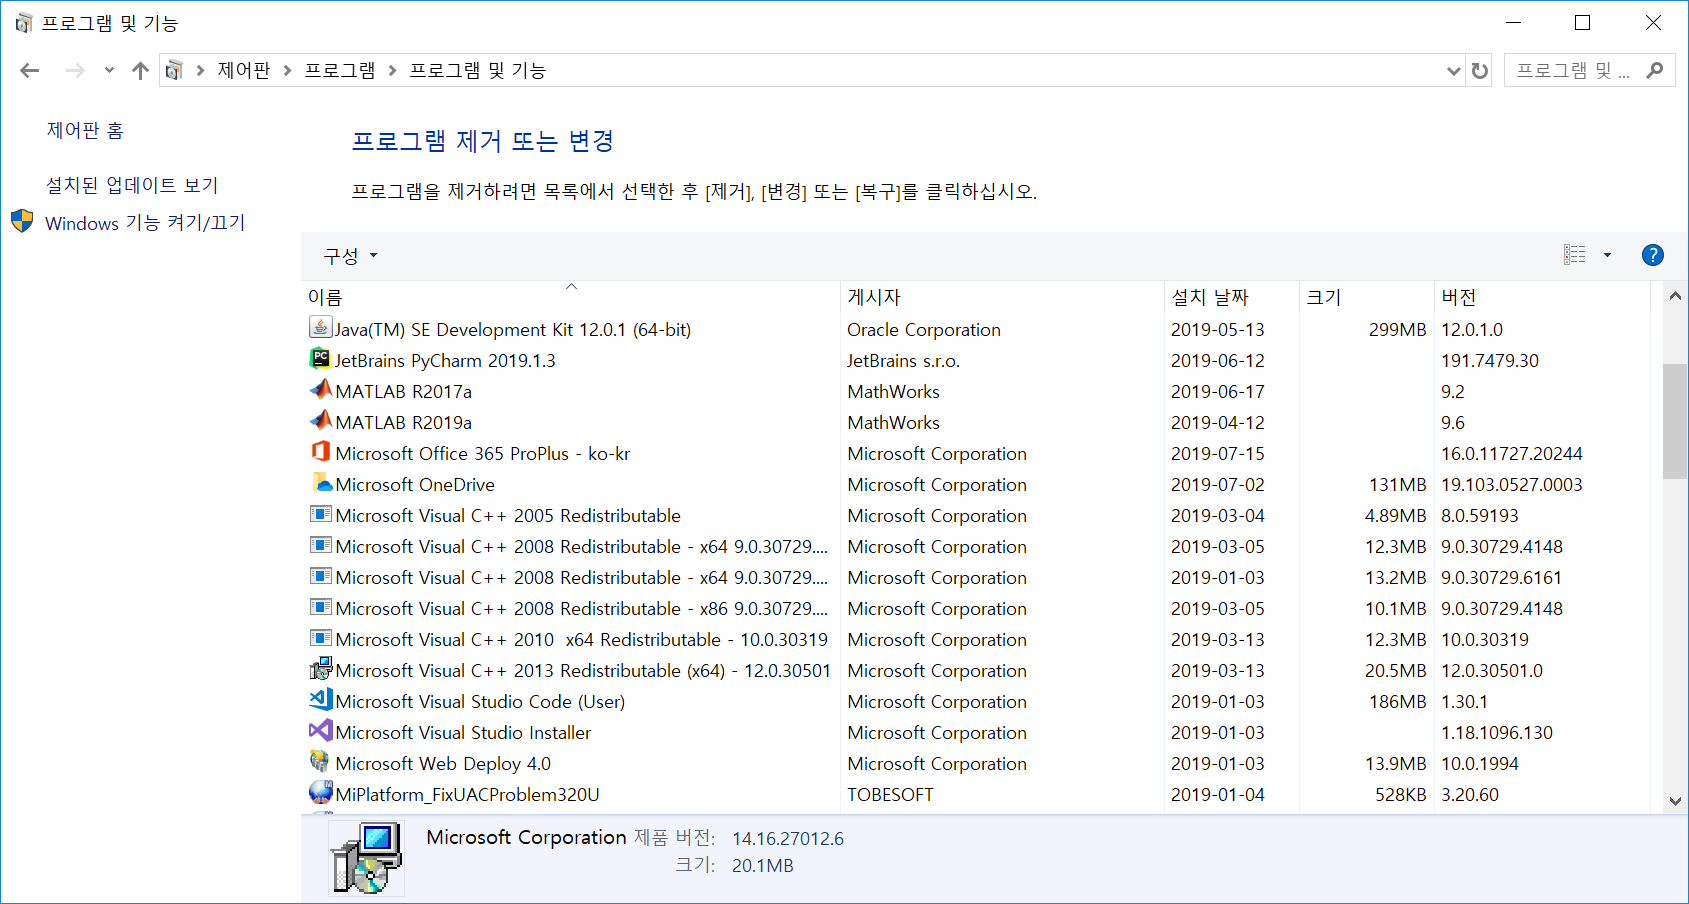The width and height of the screenshot is (1689, 904).
Task: Click the Java SE Development Kit icon
Action: pos(320,328)
